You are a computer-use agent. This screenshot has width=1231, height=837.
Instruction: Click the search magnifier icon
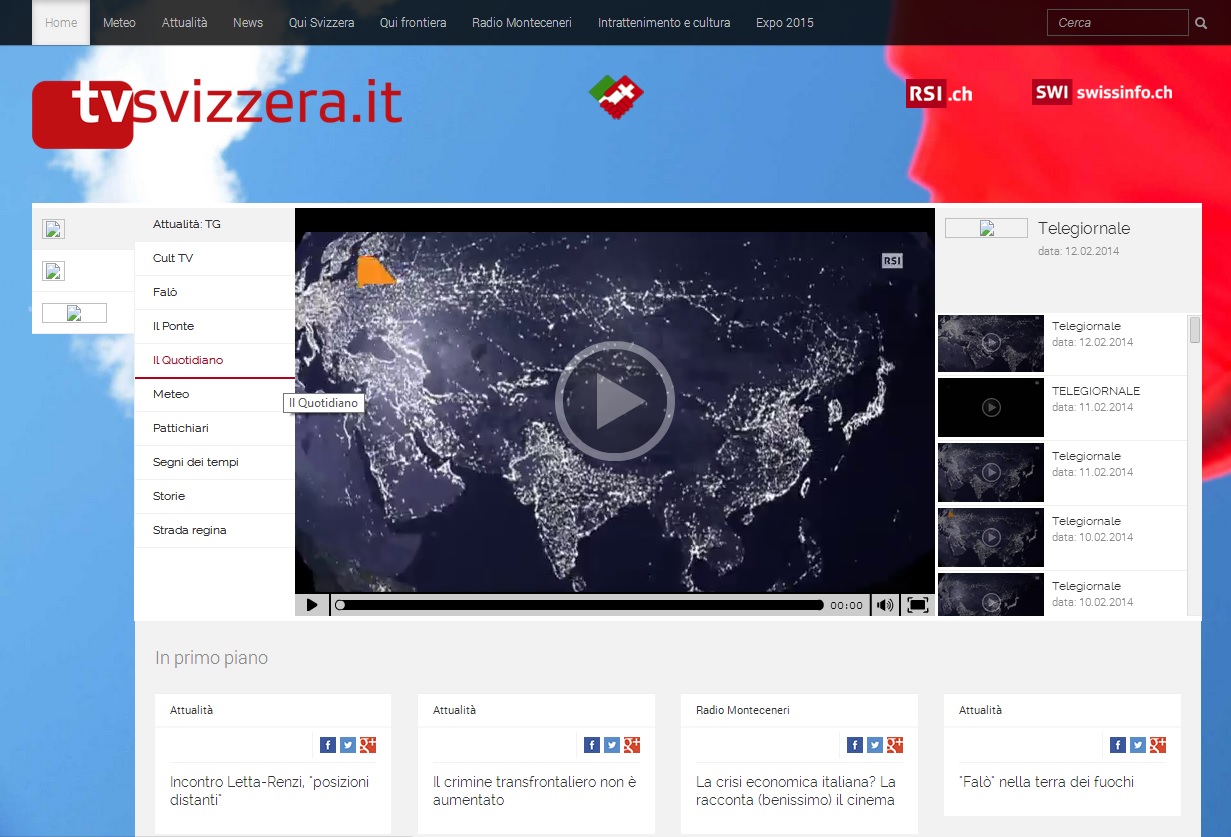pos(1201,23)
